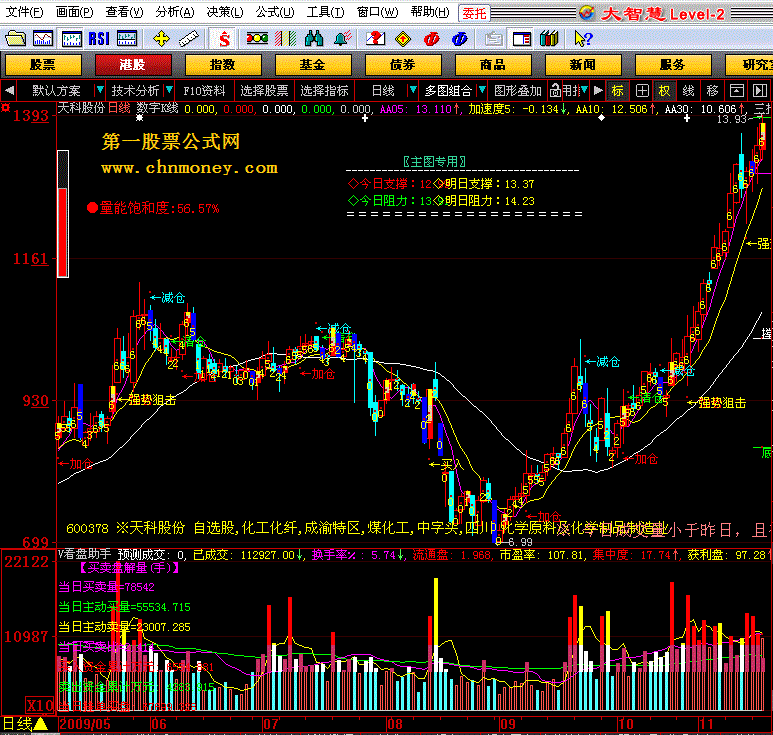The image size is (773, 735).
Task: Switch to the 服务 tab
Action: tap(673, 65)
